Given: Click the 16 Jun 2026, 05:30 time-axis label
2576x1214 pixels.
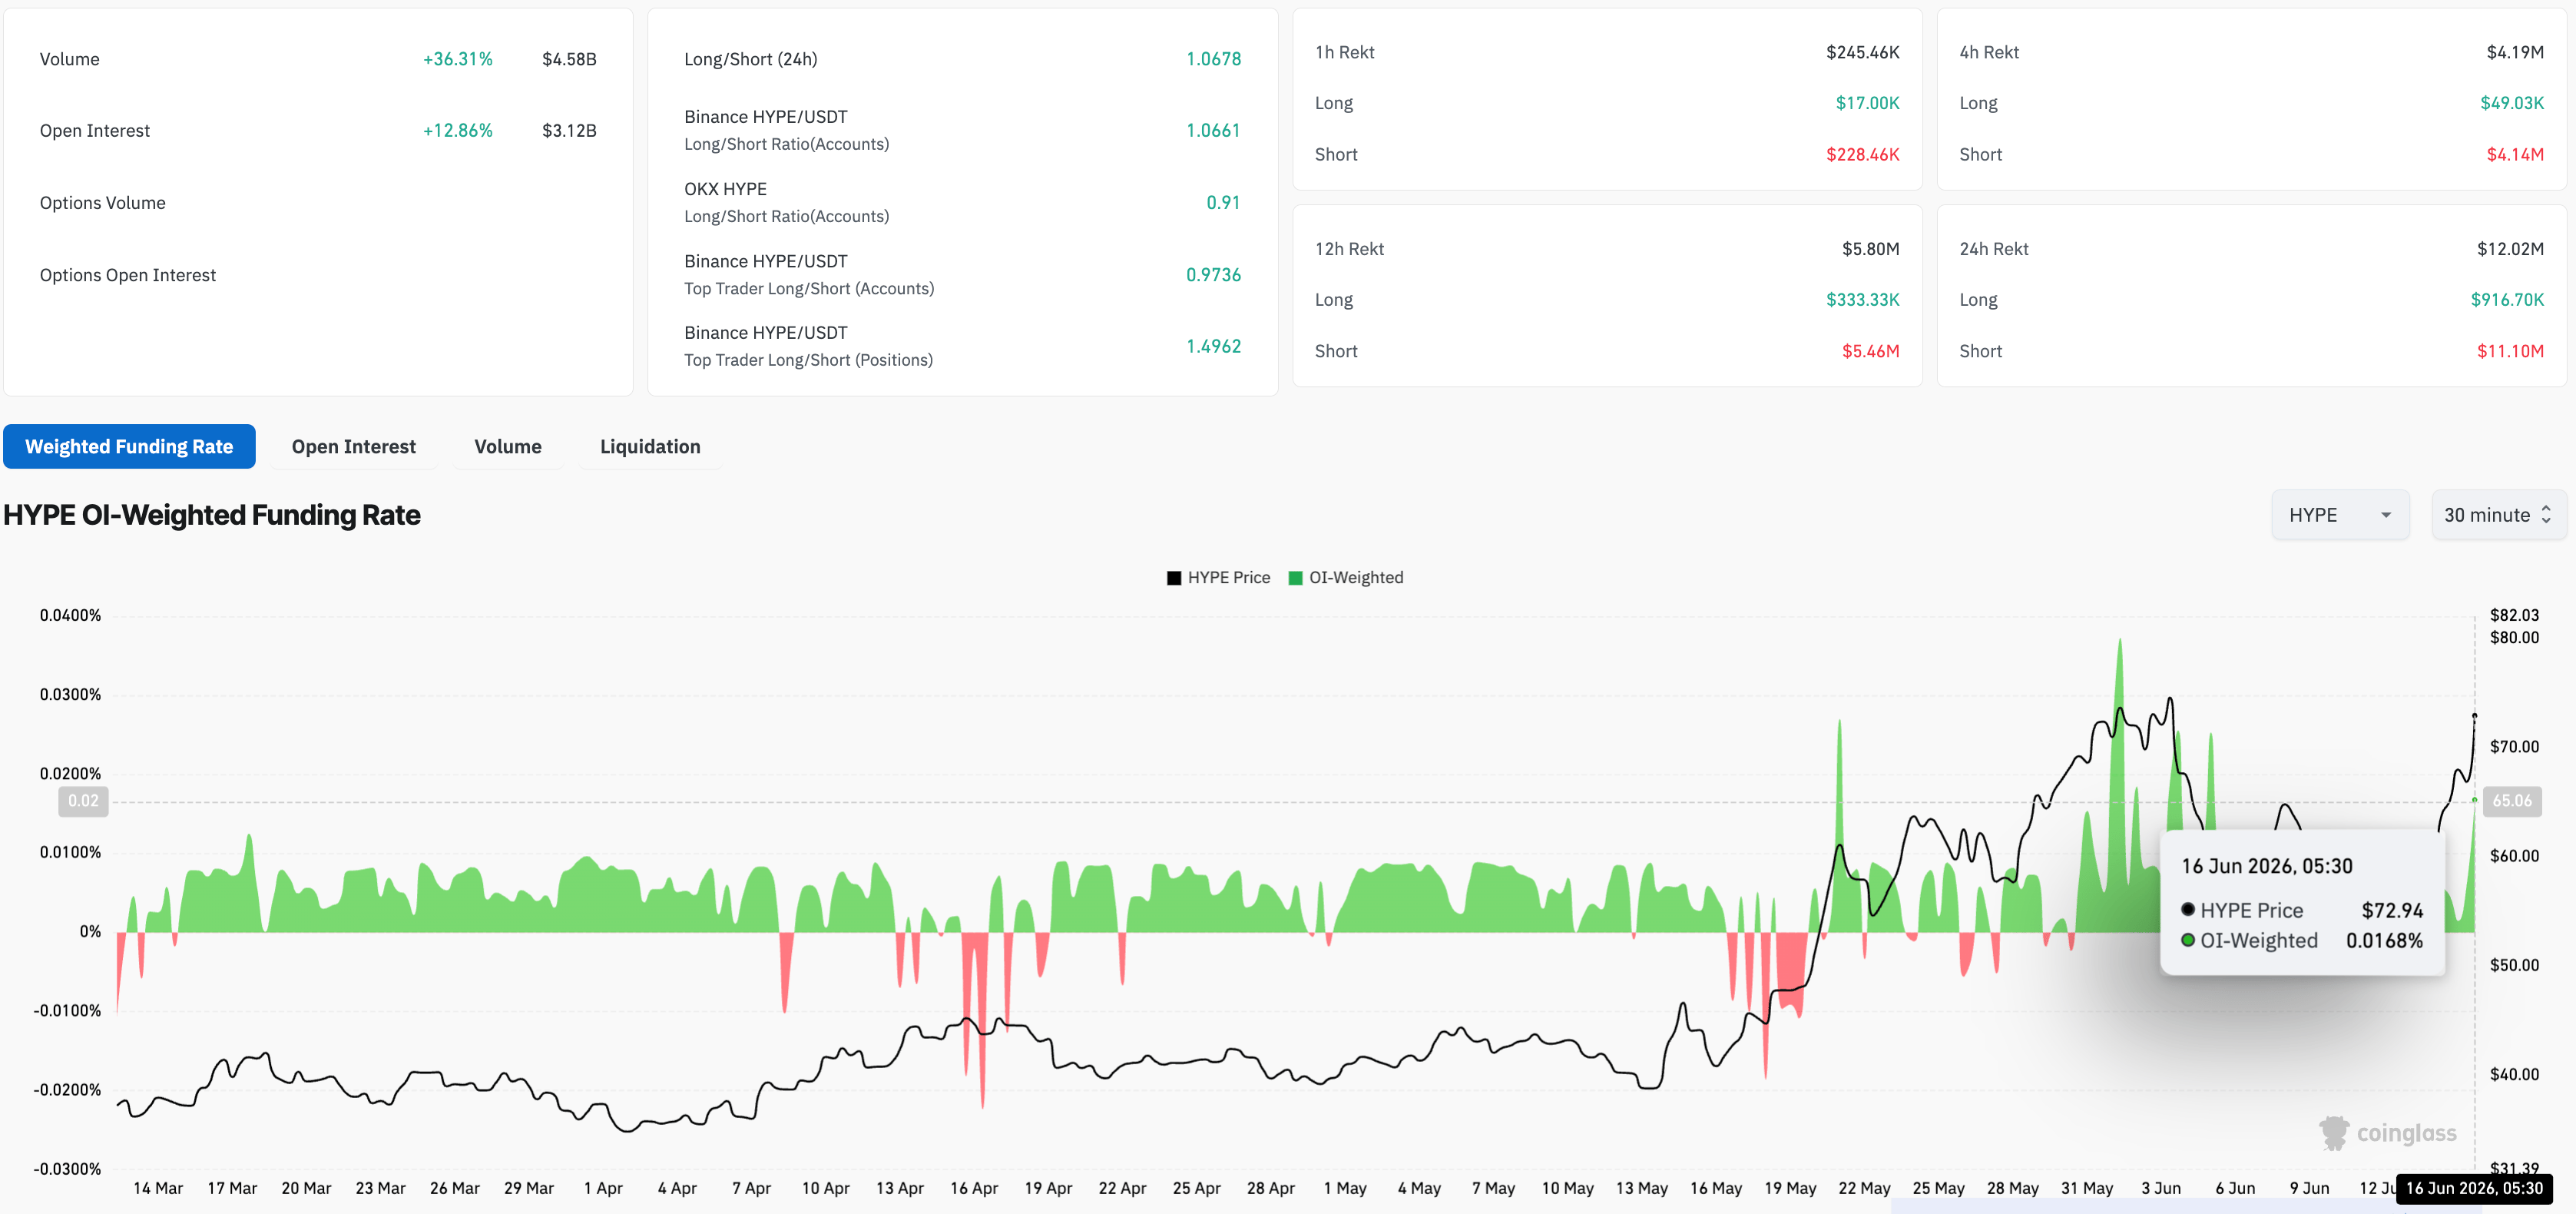Looking at the screenshot, I should (x=2475, y=1188).
